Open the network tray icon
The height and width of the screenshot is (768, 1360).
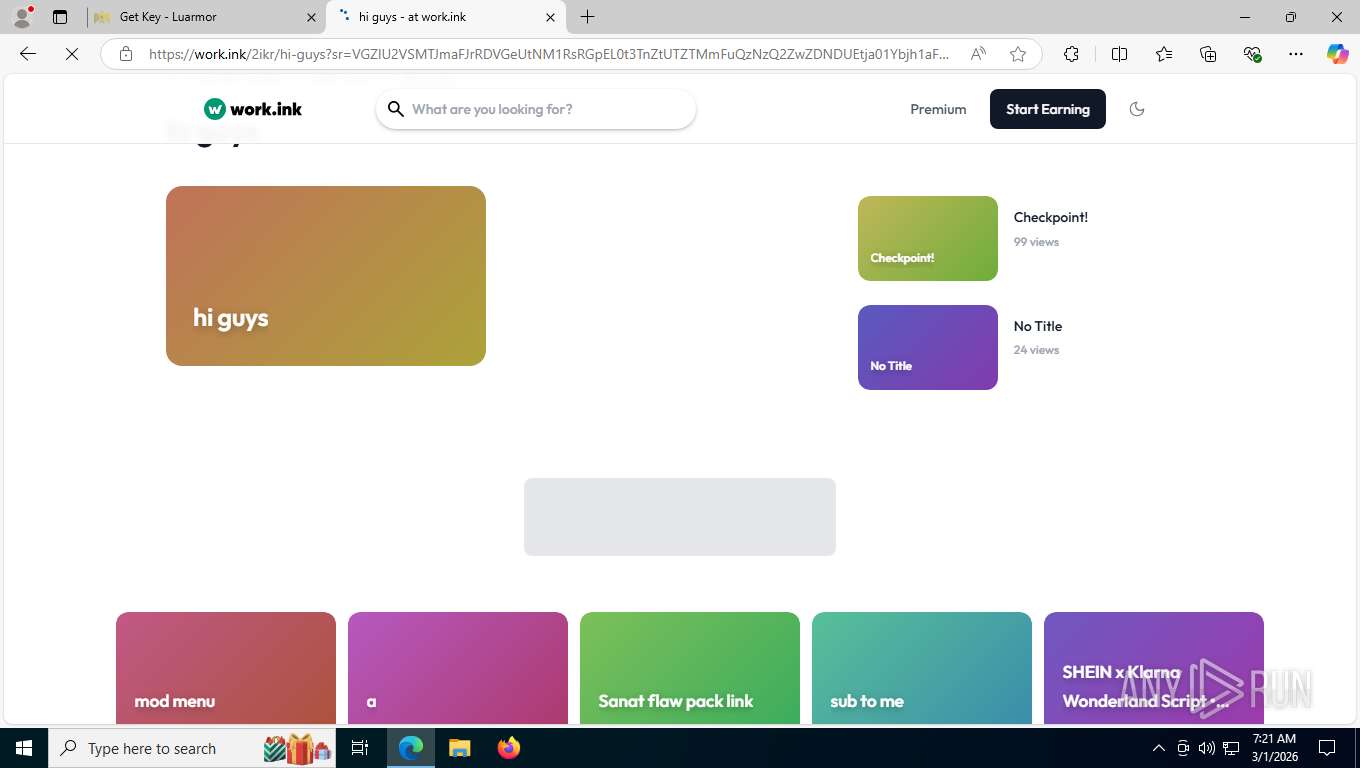[1232, 748]
